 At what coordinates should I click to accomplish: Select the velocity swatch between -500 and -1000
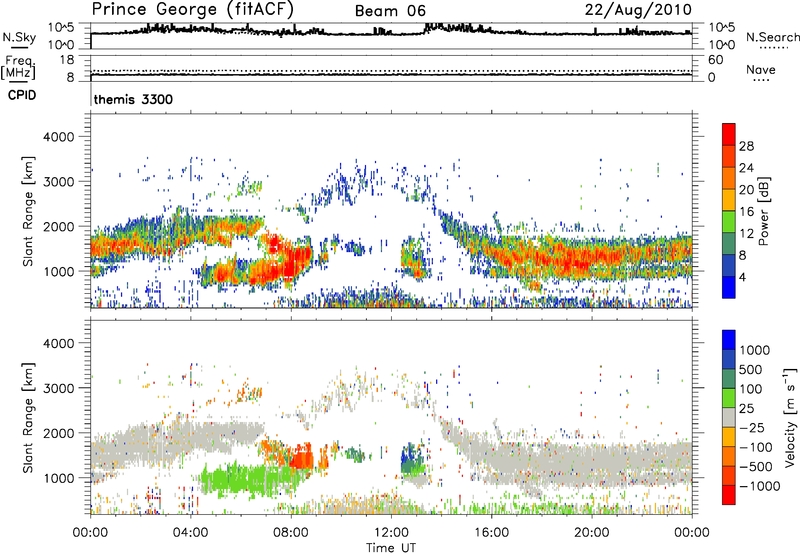pos(729,475)
